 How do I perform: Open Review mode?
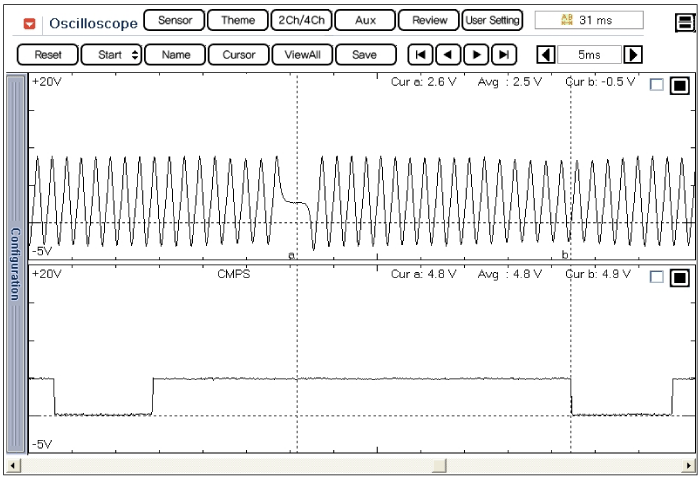coord(429,20)
